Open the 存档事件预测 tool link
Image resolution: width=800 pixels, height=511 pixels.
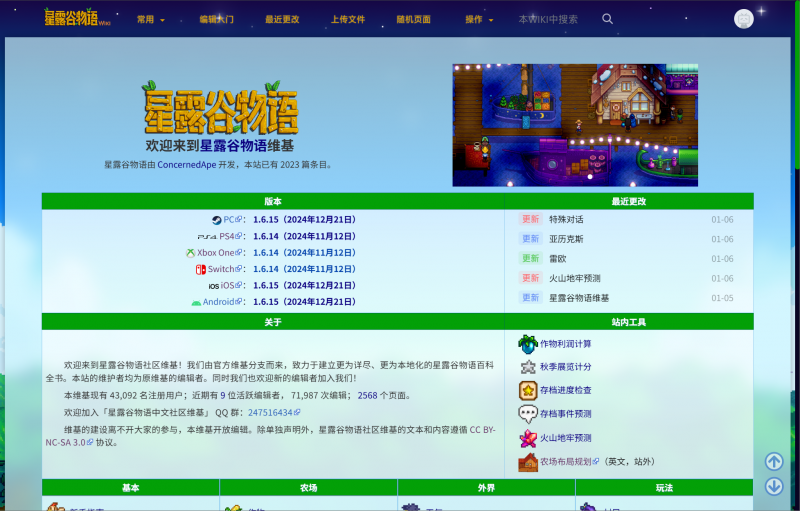[x=566, y=414]
